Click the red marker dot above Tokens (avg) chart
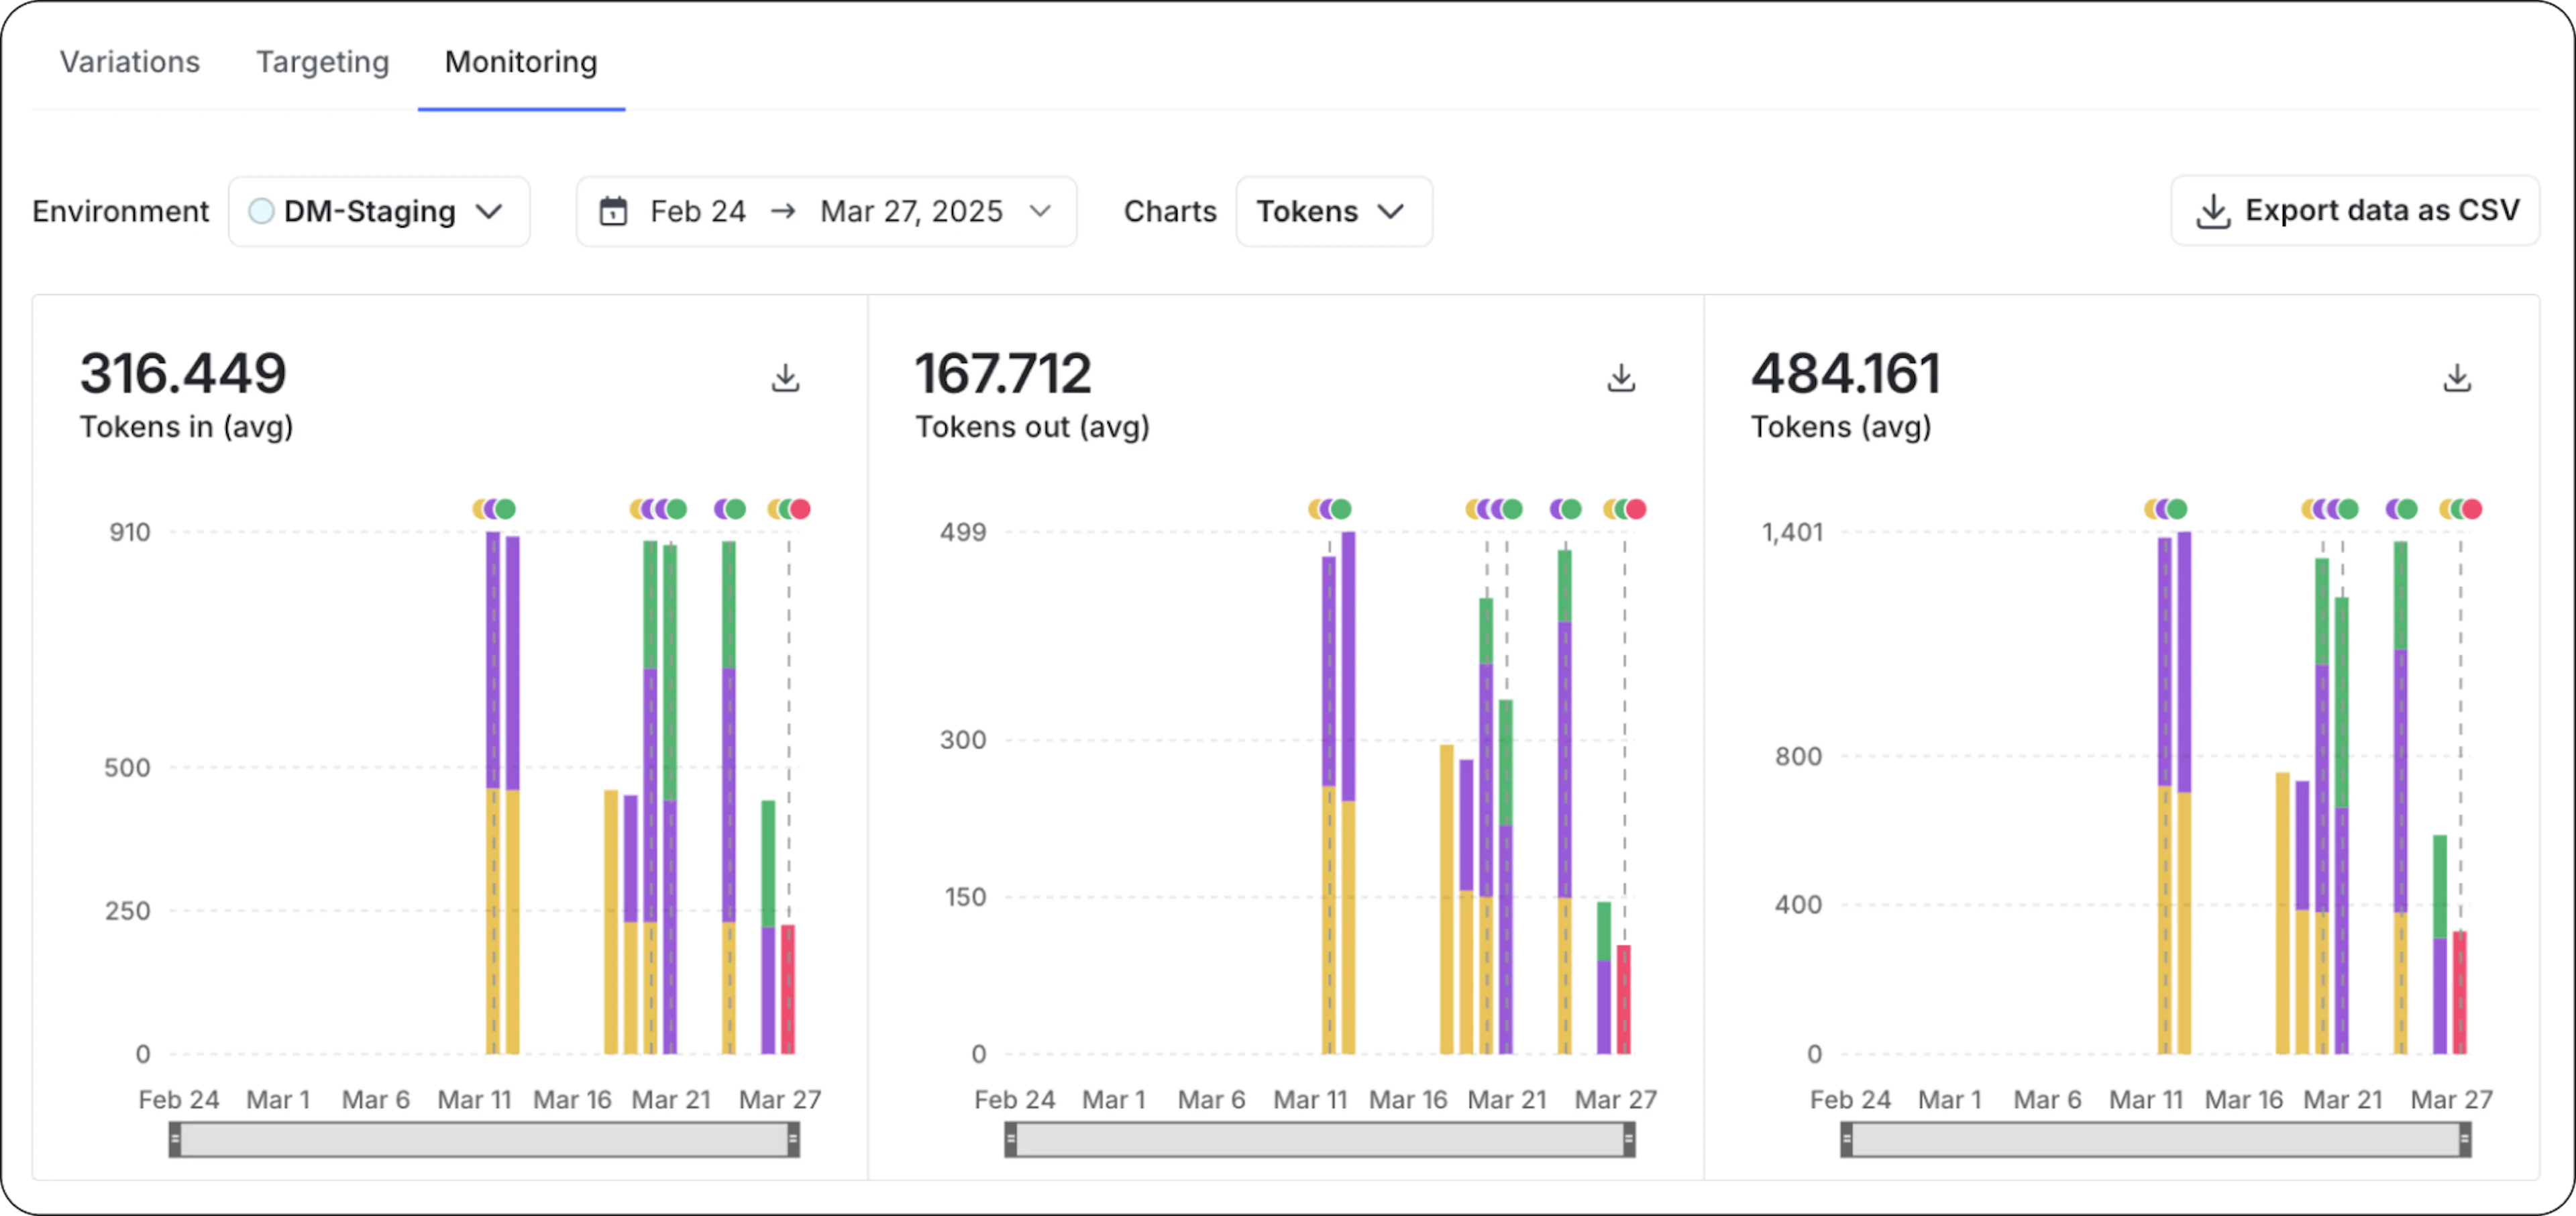The image size is (2576, 1216). (2472, 509)
